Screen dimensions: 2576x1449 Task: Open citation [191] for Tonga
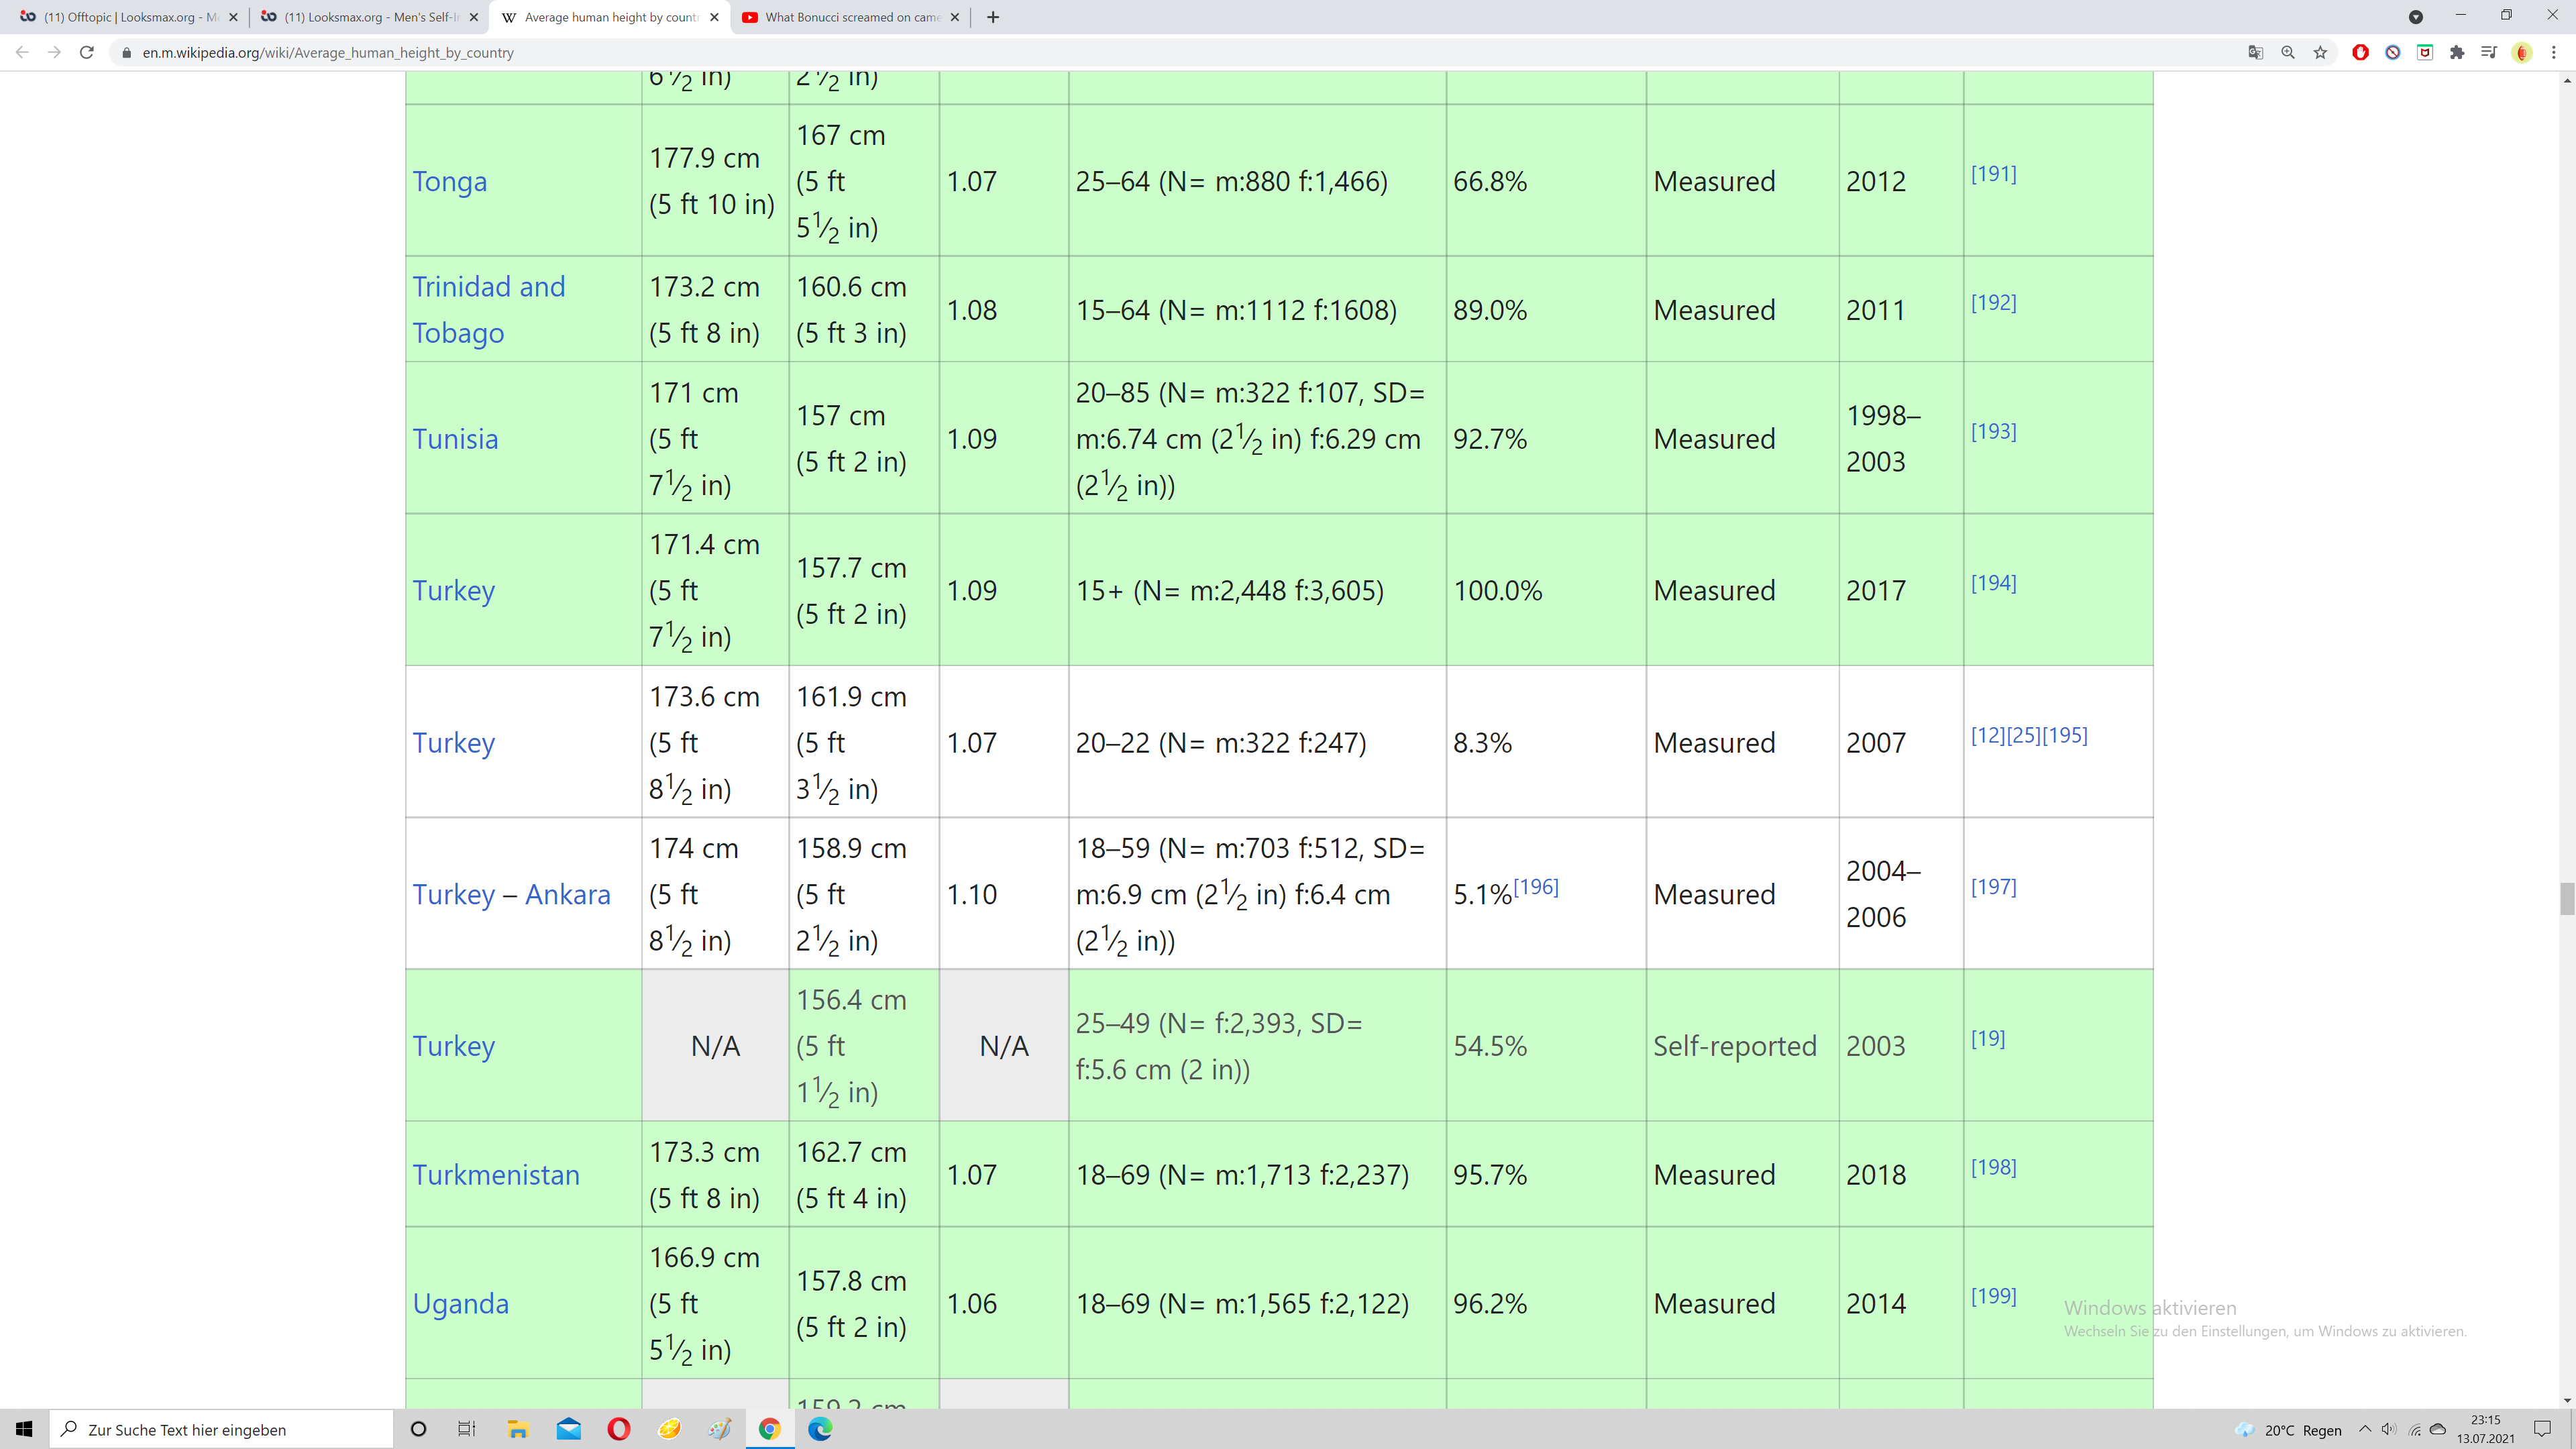point(1993,173)
